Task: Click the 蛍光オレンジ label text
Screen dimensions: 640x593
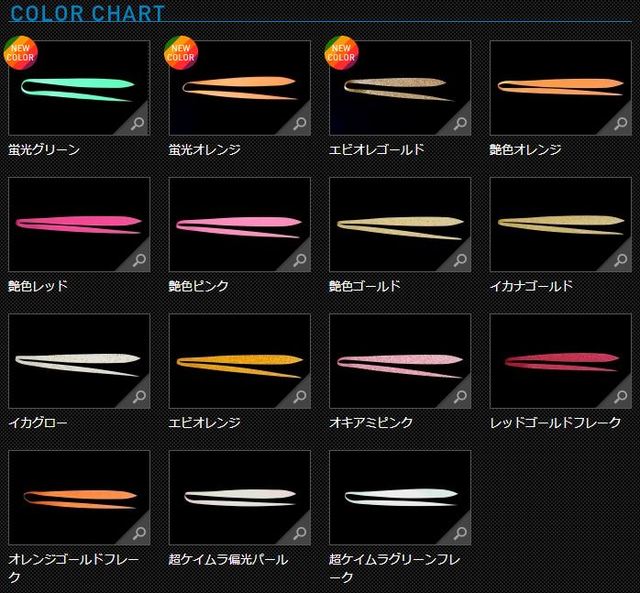Action: [204, 150]
